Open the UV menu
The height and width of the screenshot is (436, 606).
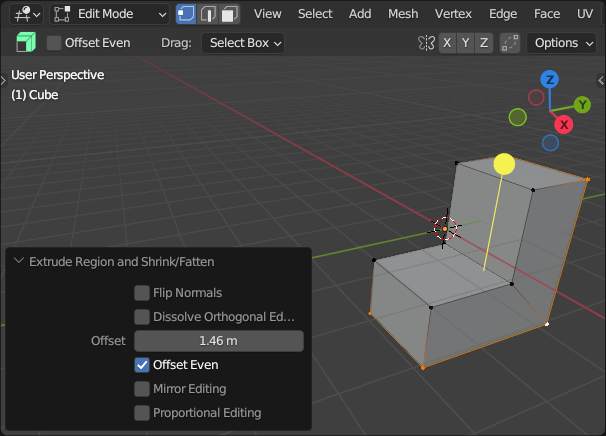(x=585, y=14)
